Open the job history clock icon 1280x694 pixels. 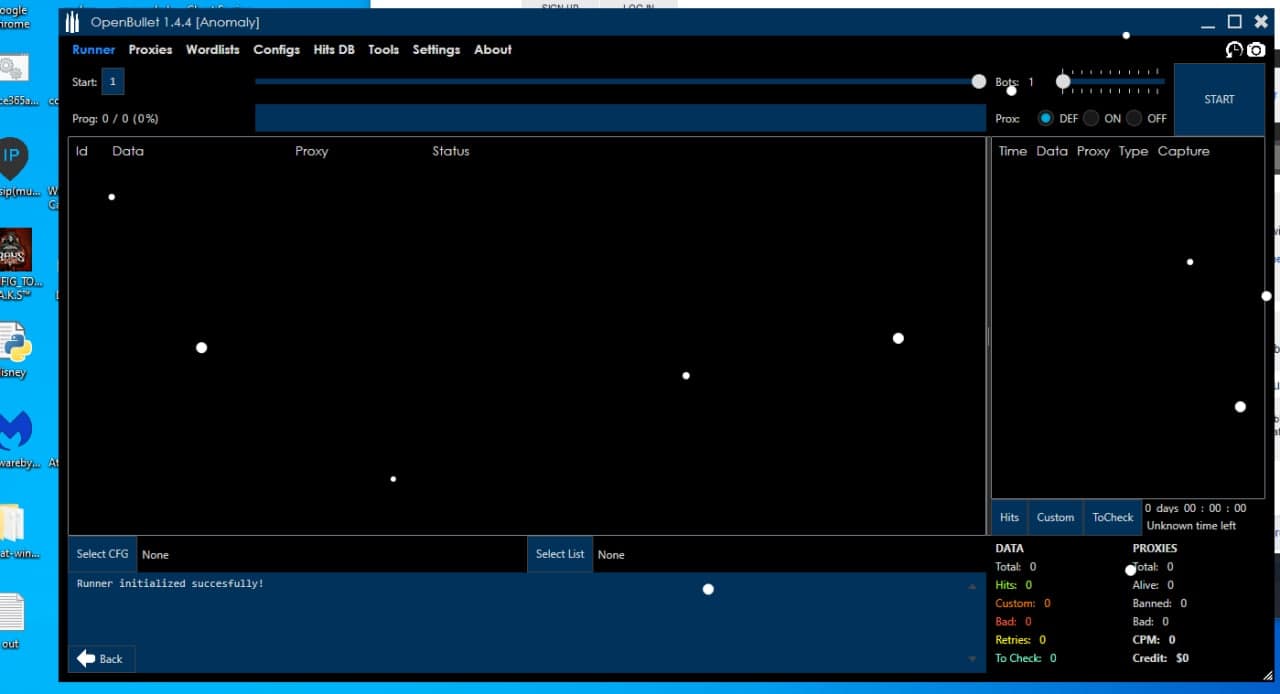[x=1235, y=49]
